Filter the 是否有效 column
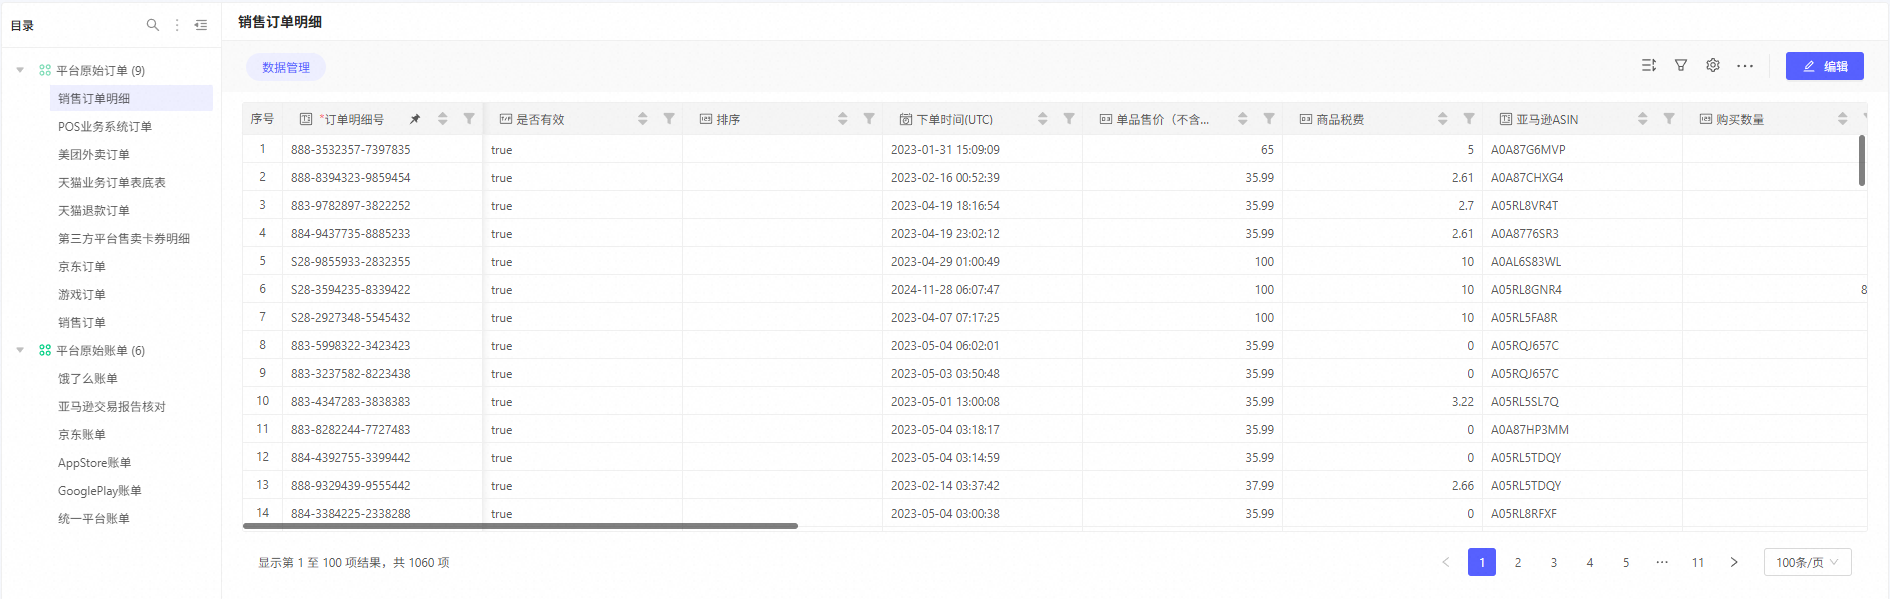This screenshot has height=599, width=1890. pos(669,119)
